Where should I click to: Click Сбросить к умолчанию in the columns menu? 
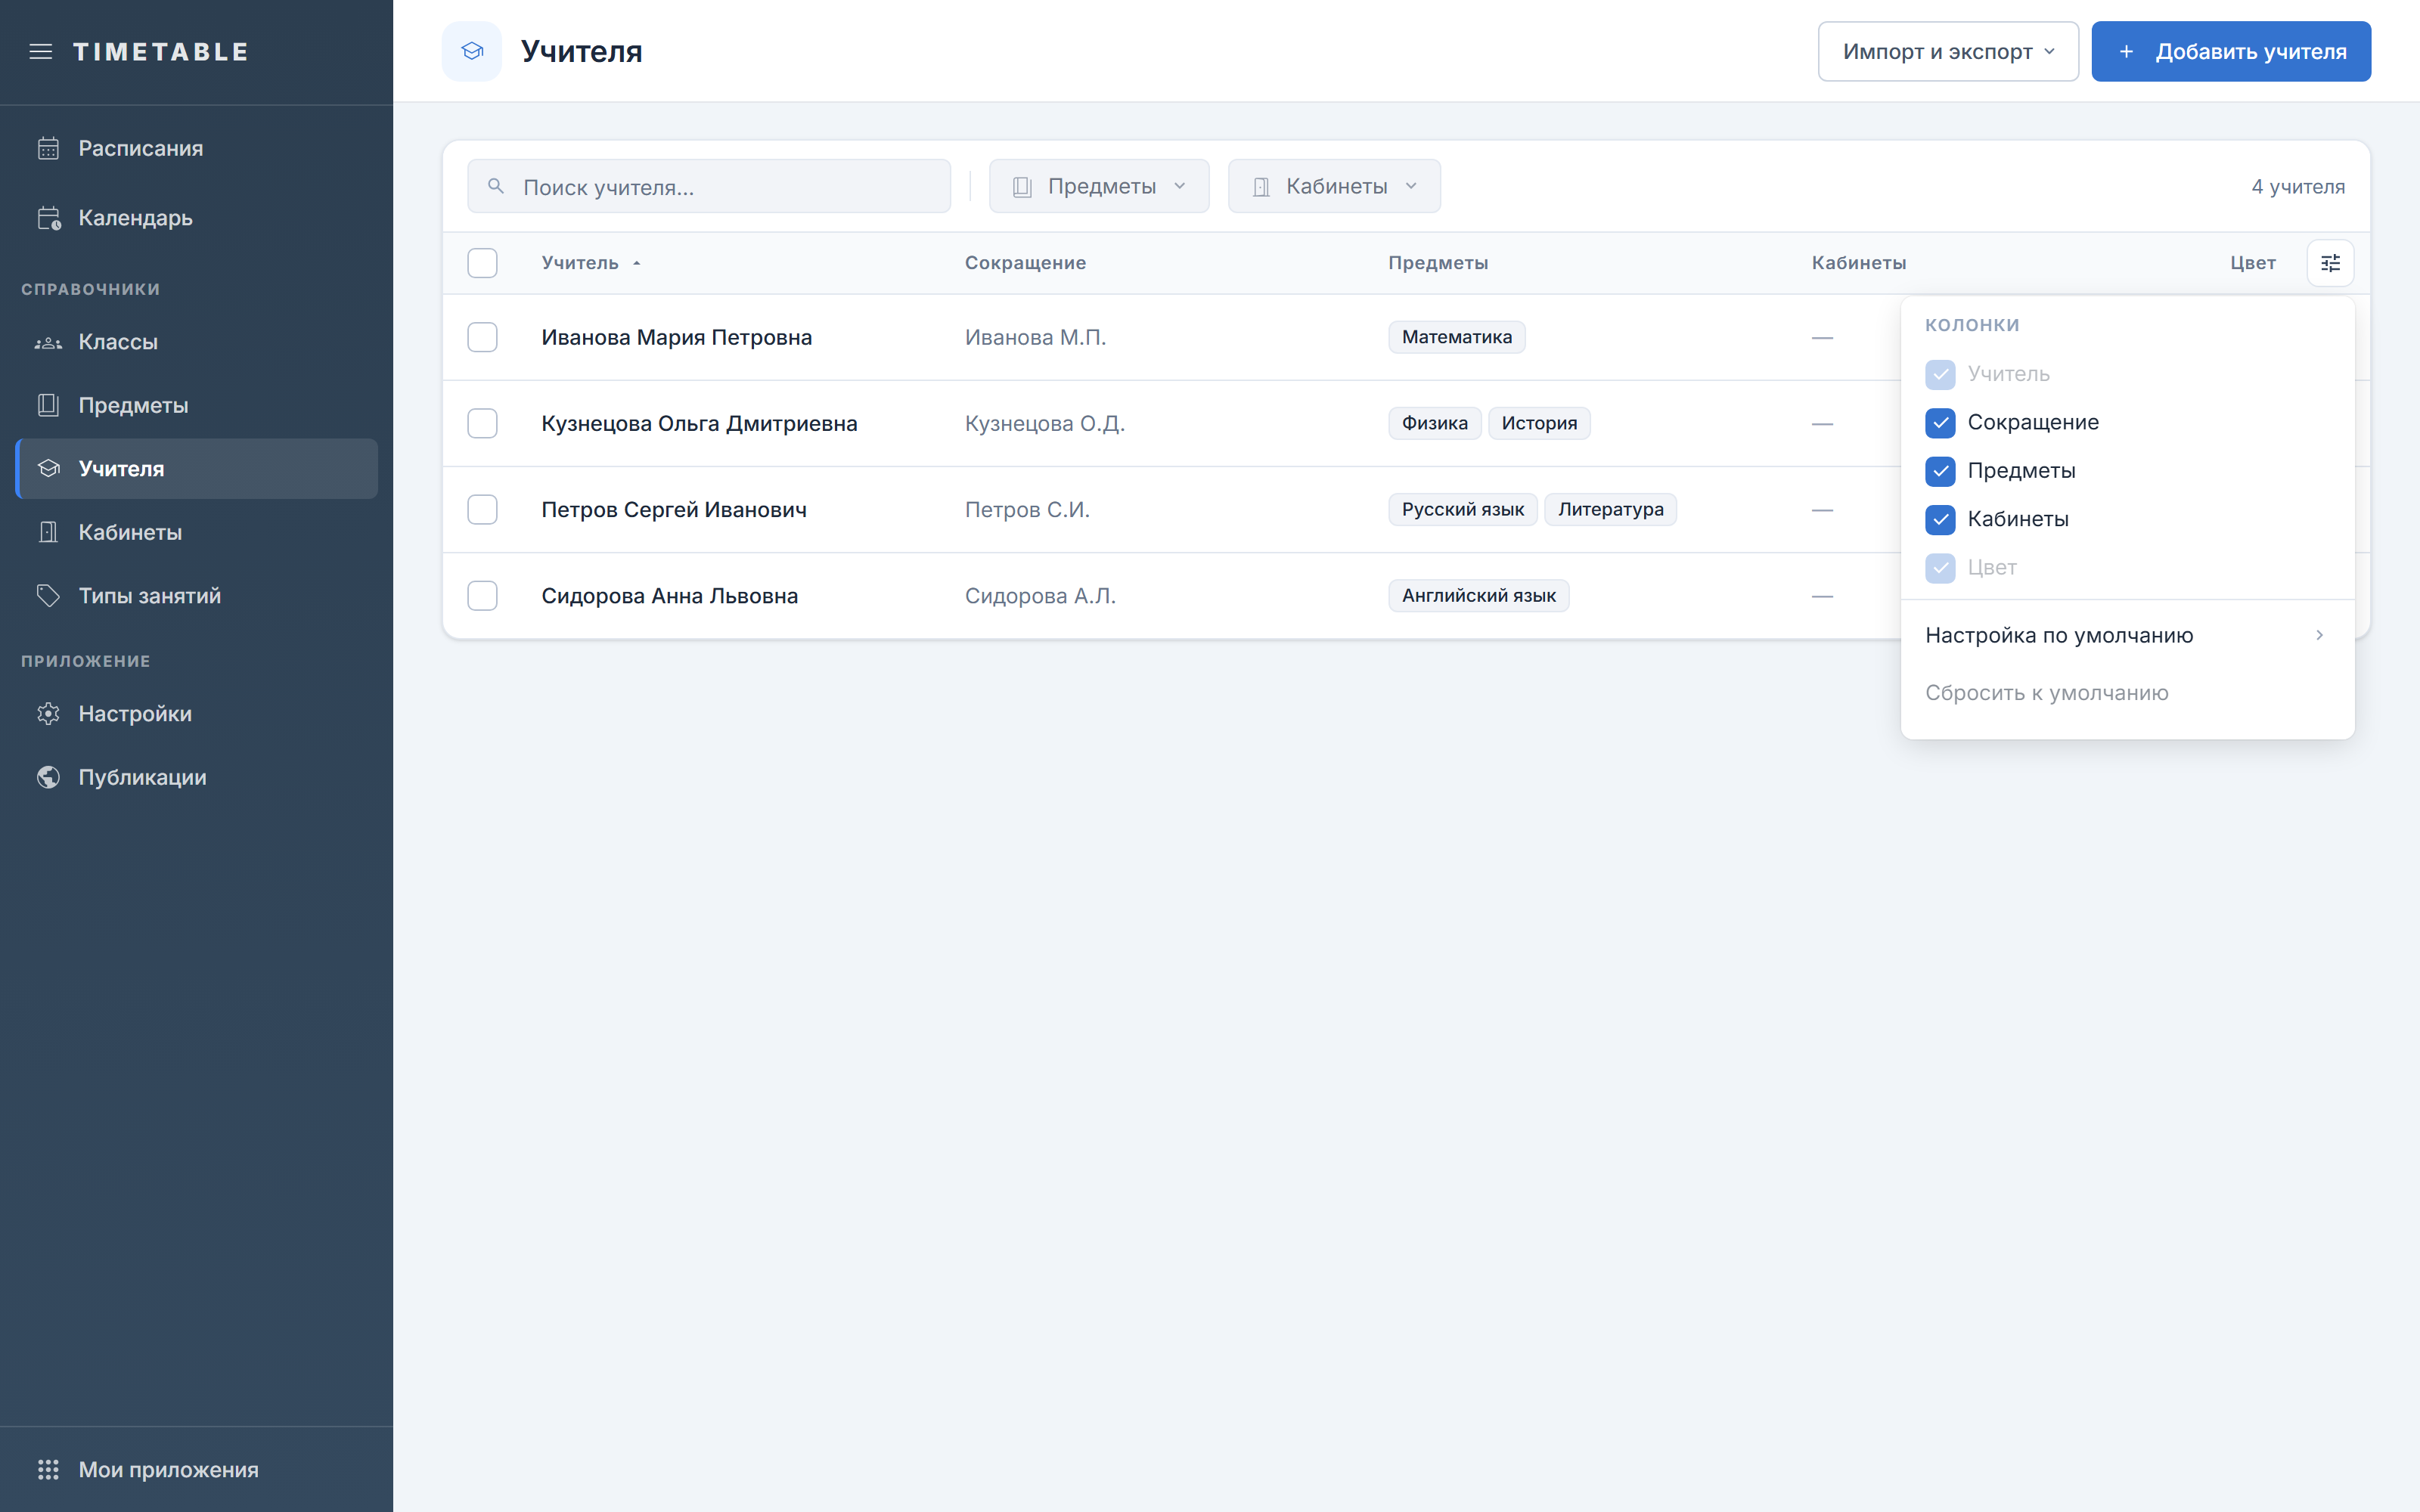pyautogui.click(x=2127, y=693)
